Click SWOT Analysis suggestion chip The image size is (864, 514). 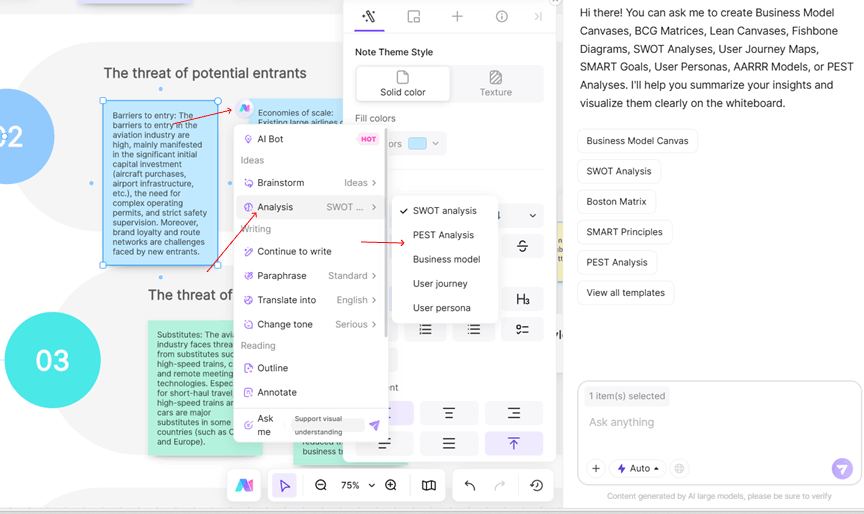tap(619, 171)
